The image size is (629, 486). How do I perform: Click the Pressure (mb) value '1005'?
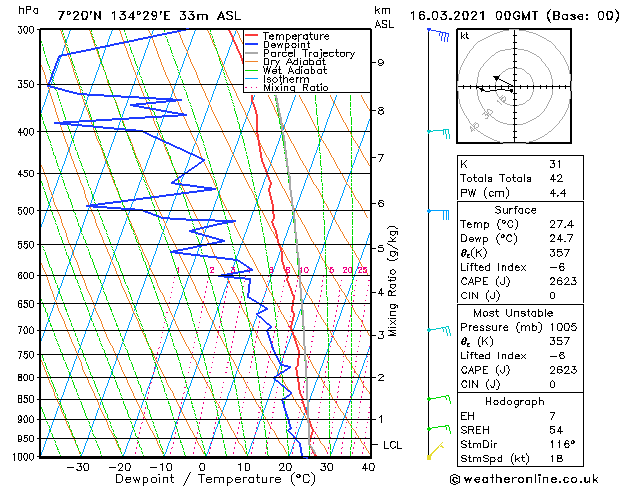(563, 327)
